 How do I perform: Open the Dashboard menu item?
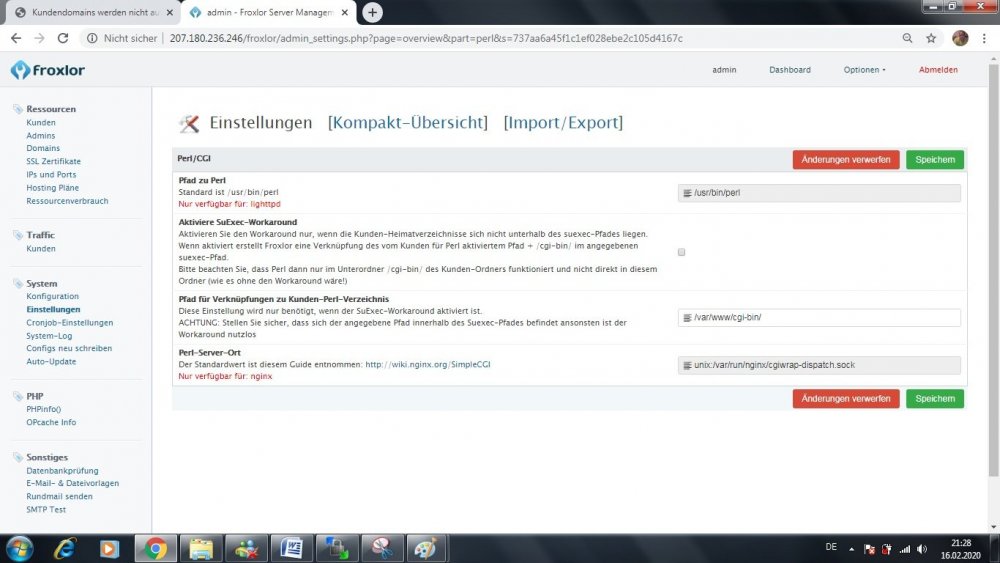tap(789, 70)
